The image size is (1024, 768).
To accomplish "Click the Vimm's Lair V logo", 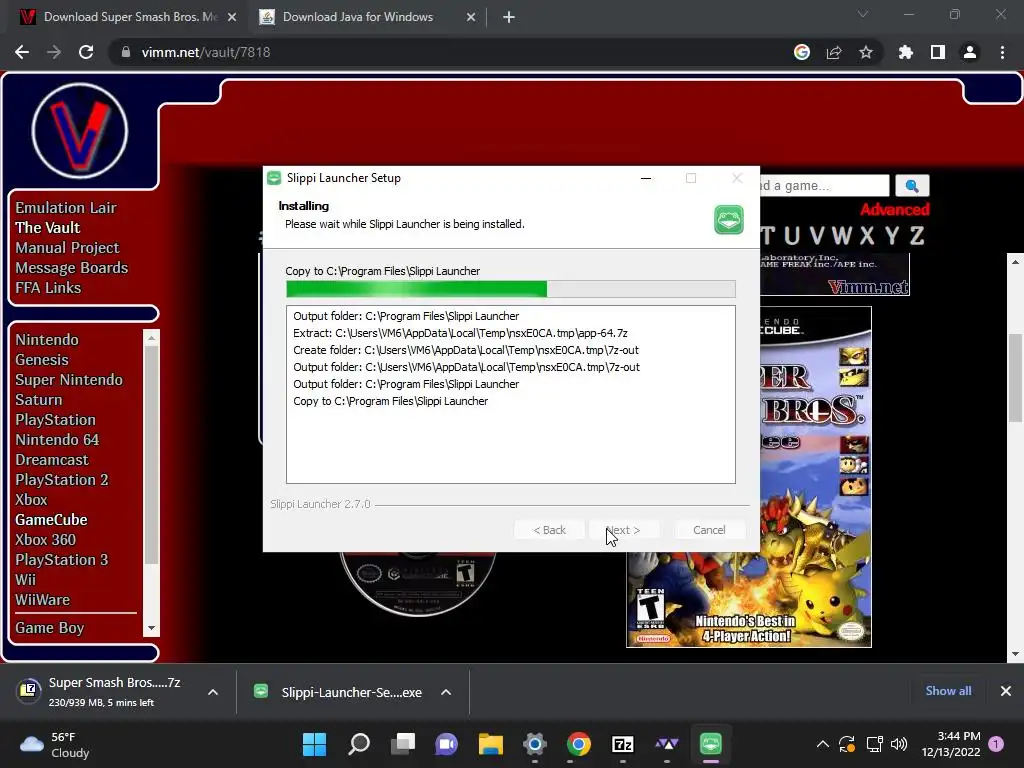I will click(x=80, y=131).
